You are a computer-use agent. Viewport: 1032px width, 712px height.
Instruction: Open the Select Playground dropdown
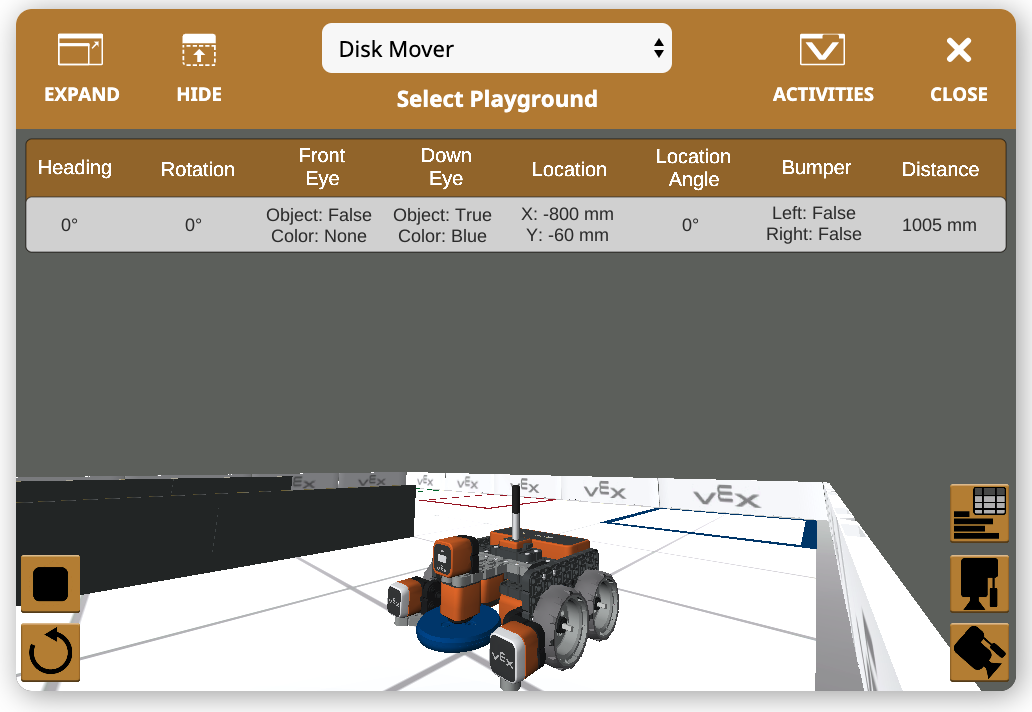497,48
